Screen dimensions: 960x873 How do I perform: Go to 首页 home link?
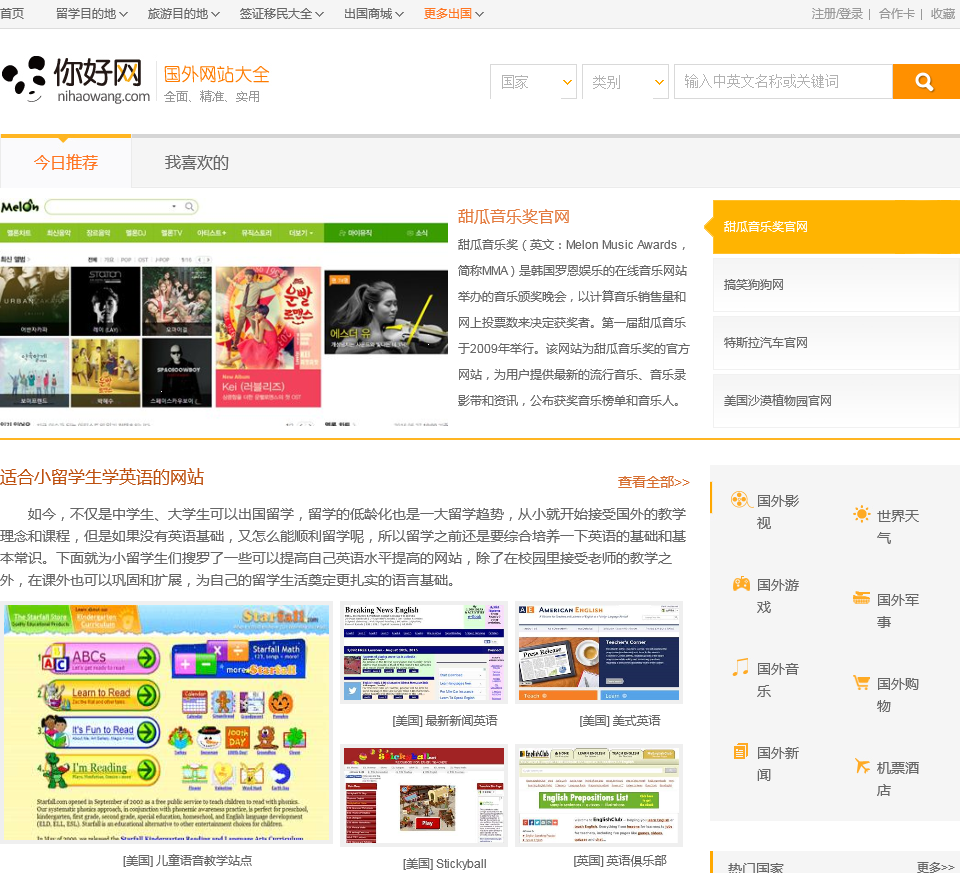pos(12,13)
